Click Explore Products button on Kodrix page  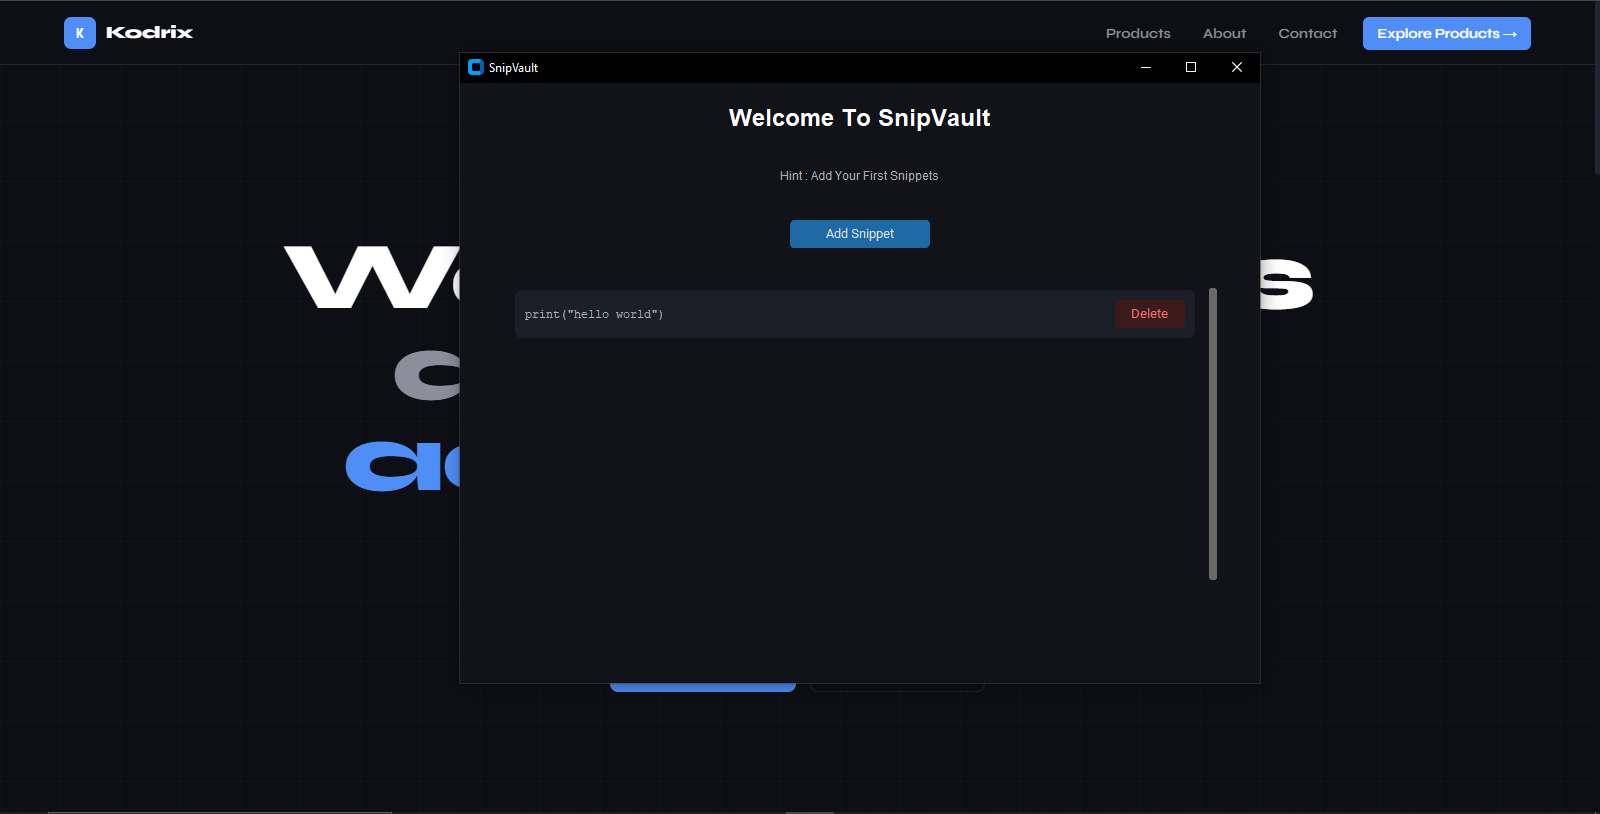click(x=1447, y=33)
